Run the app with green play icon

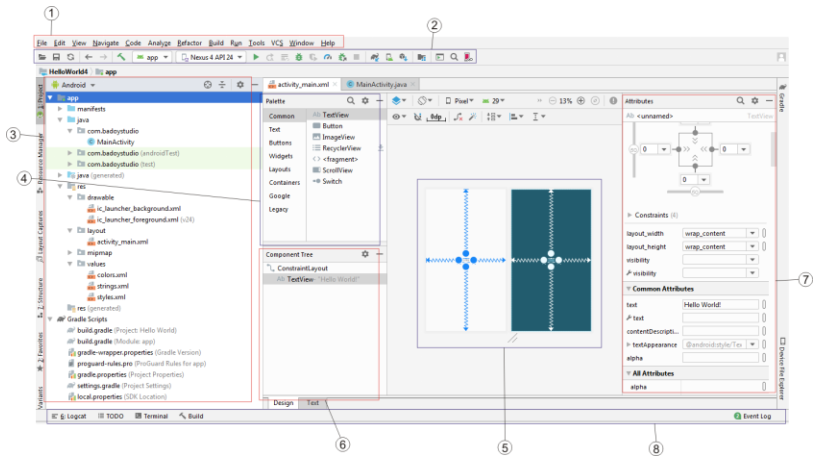pyautogui.click(x=256, y=57)
